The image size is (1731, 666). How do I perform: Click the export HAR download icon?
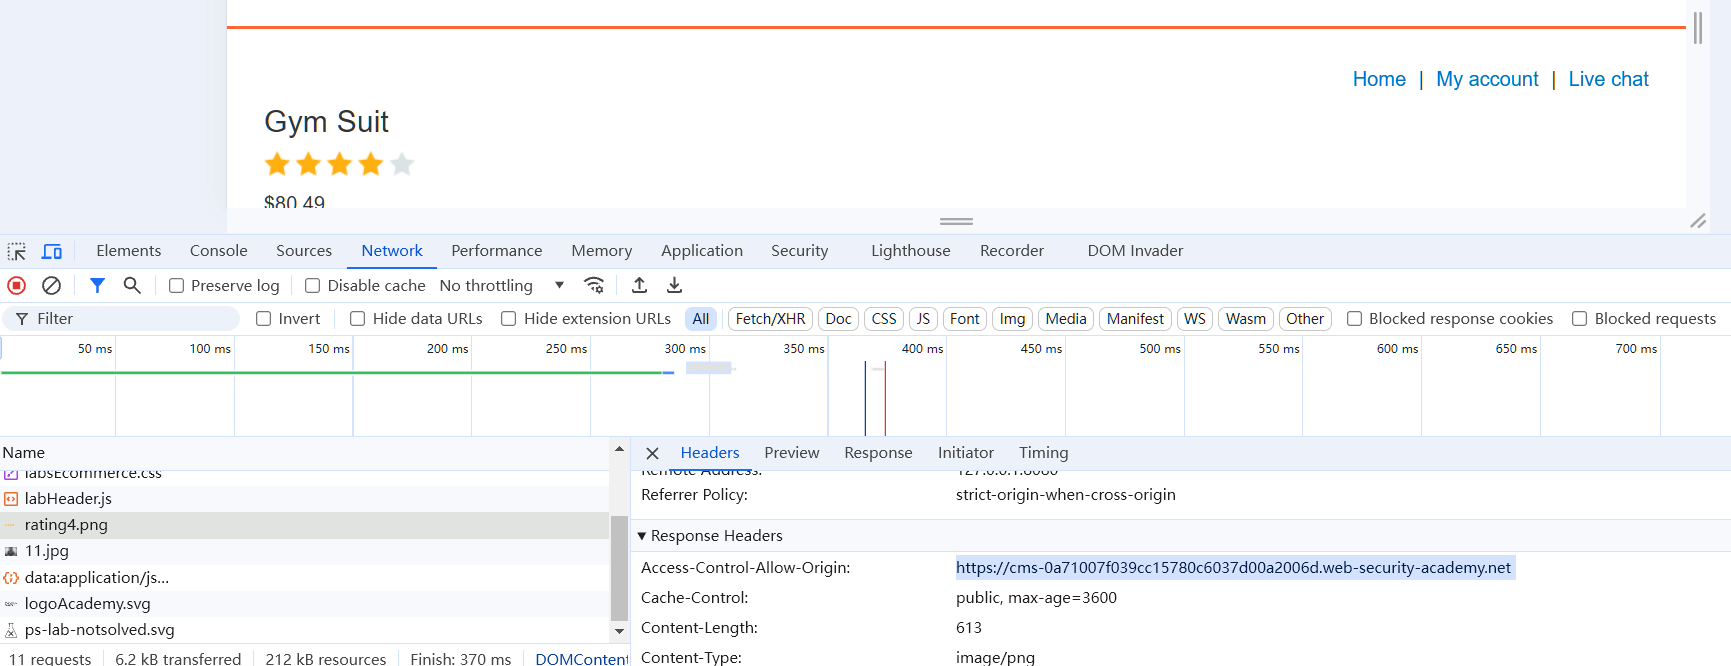[x=675, y=286]
